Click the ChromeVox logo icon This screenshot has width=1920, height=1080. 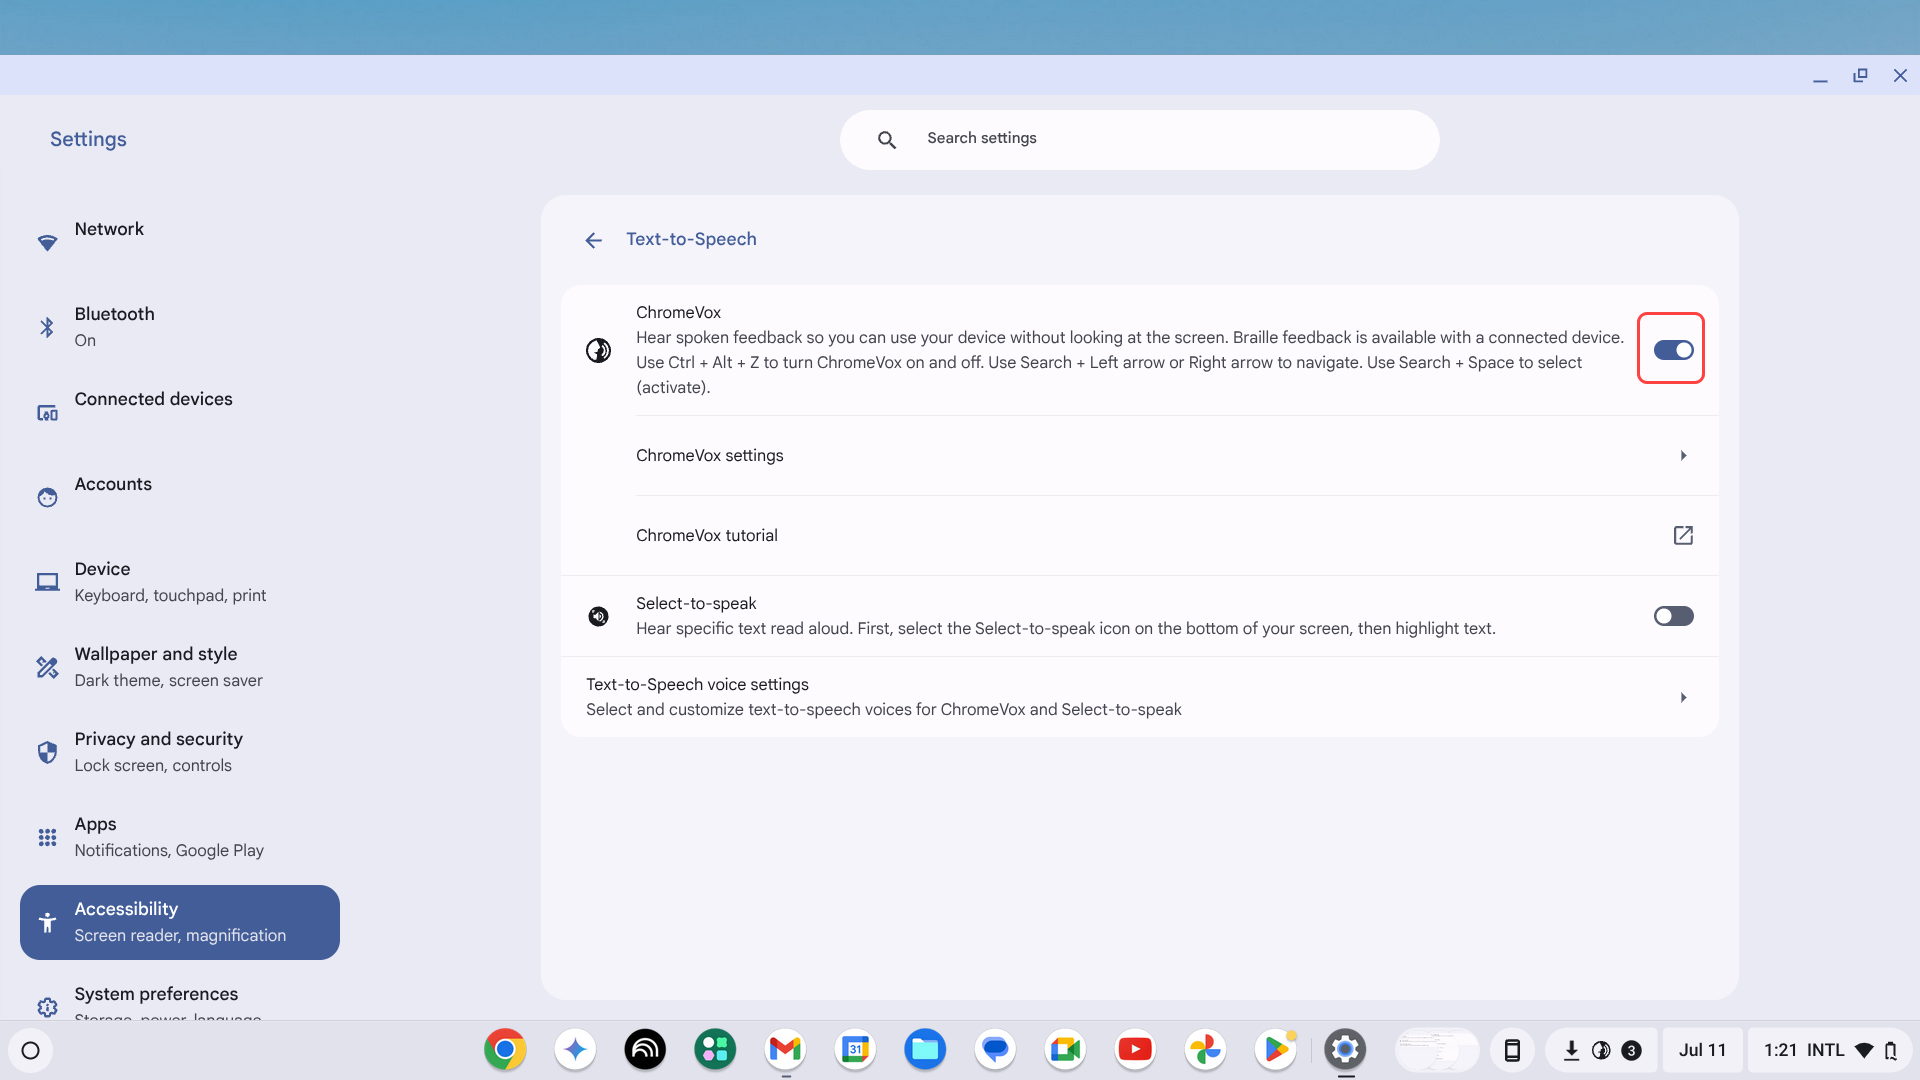pyautogui.click(x=598, y=350)
